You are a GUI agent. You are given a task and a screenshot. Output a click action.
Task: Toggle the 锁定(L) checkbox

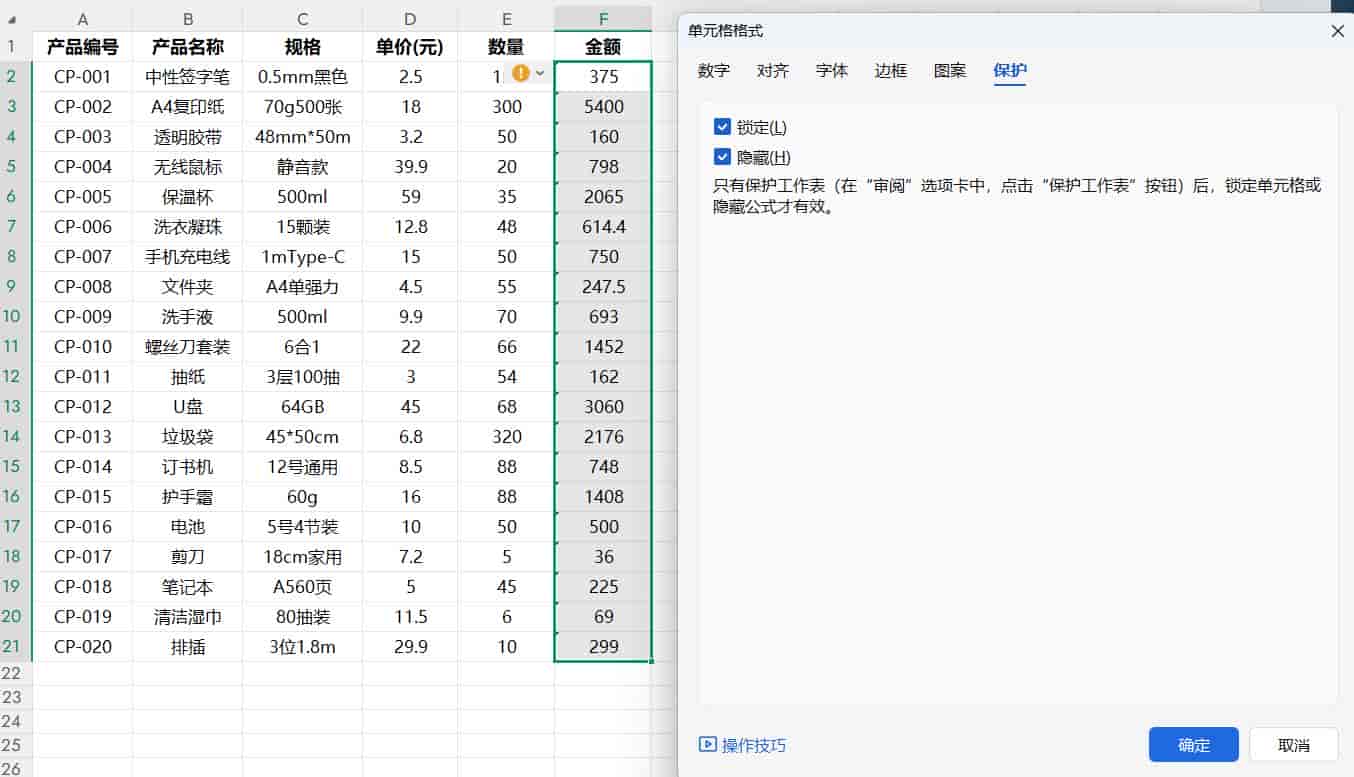point(722,127)
